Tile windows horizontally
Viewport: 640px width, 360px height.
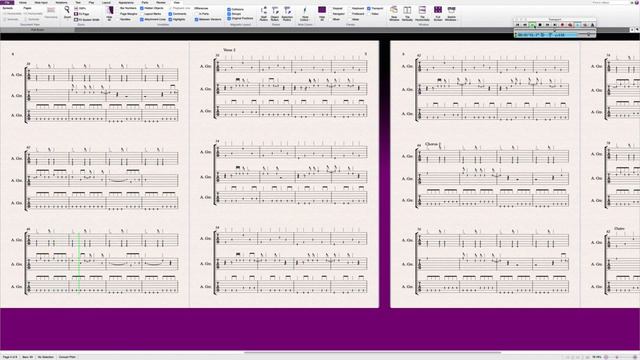pos(422,13)
